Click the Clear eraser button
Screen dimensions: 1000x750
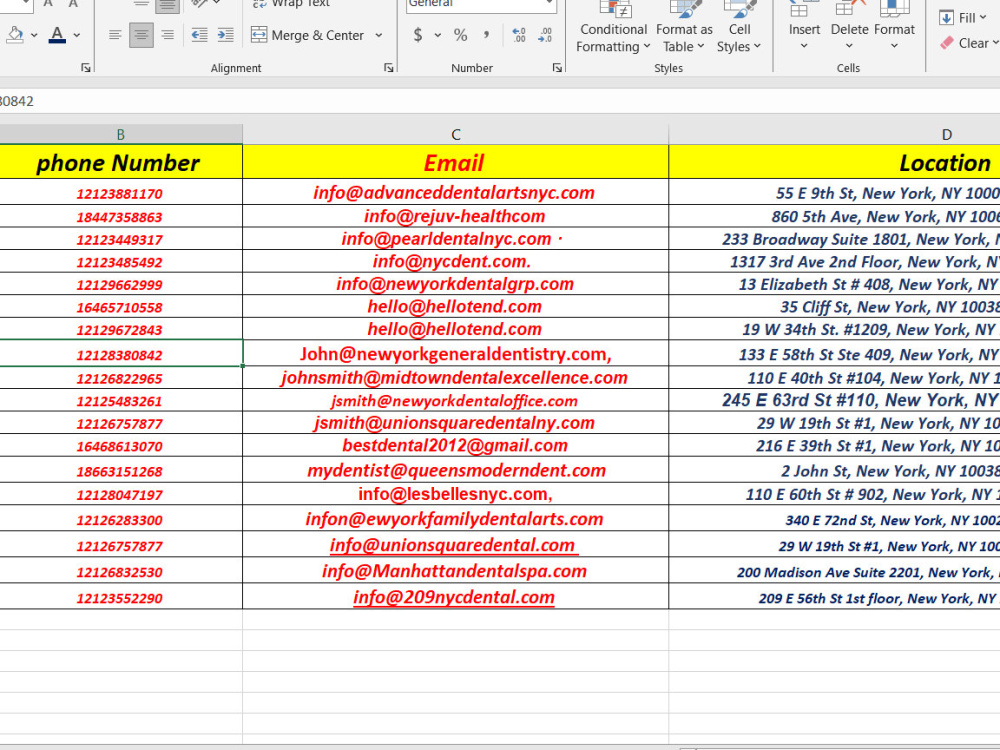[969, 43]
